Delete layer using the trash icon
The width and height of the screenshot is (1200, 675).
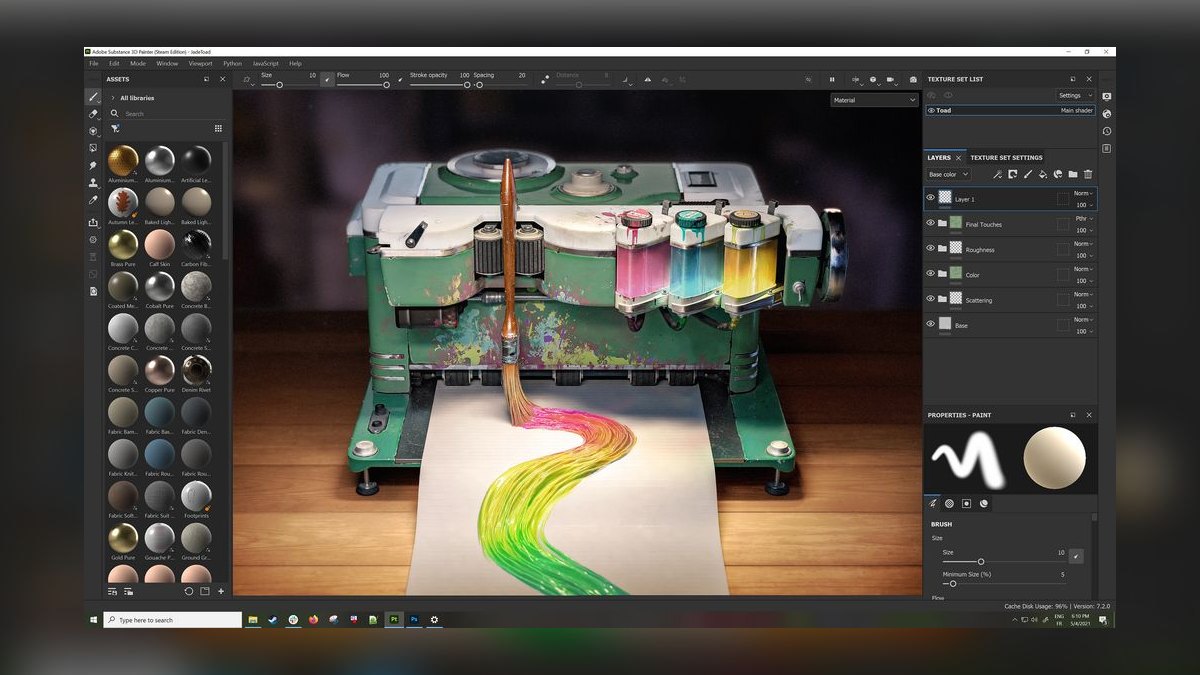(x=1088, y=174)
